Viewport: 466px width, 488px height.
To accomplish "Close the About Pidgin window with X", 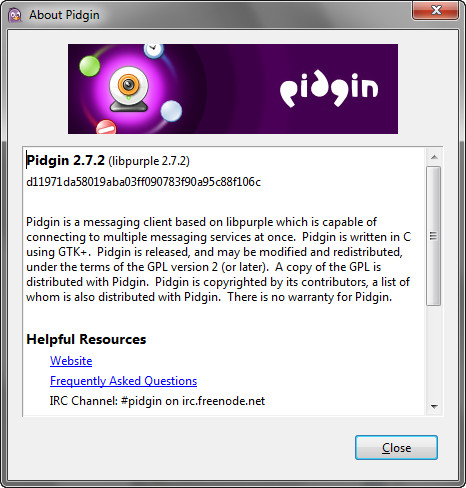I will [435, 10].
